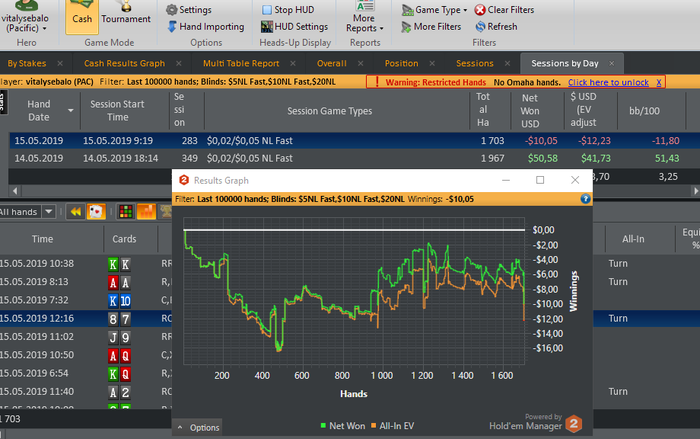
Task: Click the -$12,23 EV adjusted cell
Action: tap(594, 140)
